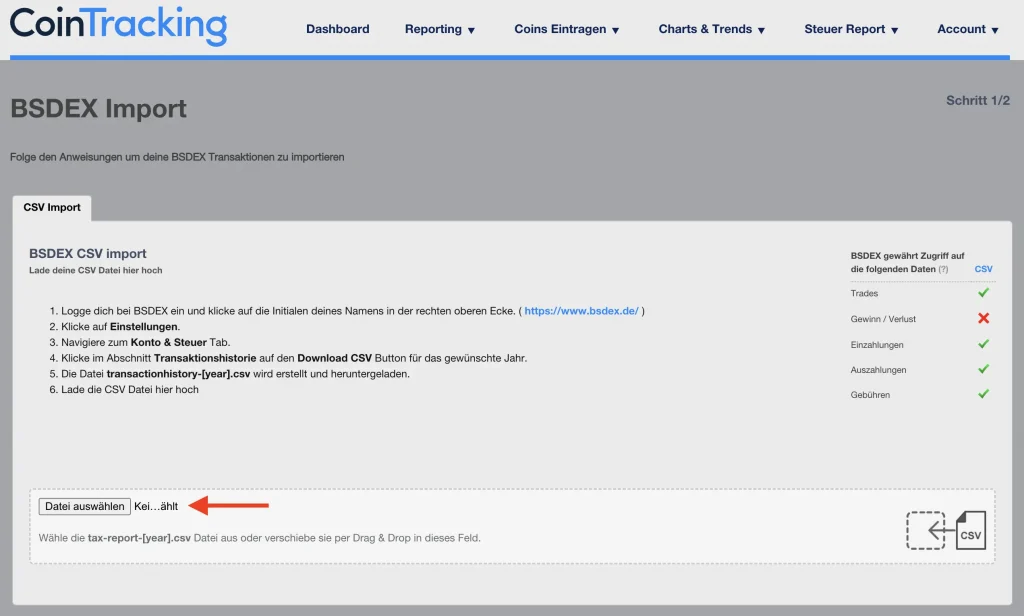Open the https://www.bsdex.de/ link

(581, 311)
